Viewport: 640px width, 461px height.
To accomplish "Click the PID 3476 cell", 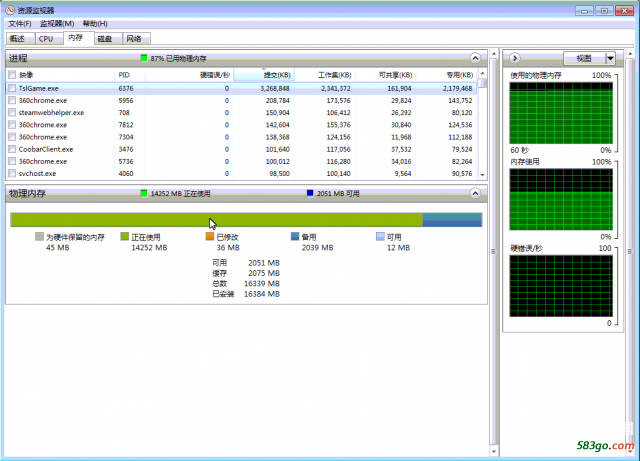I will coord(126,149).
